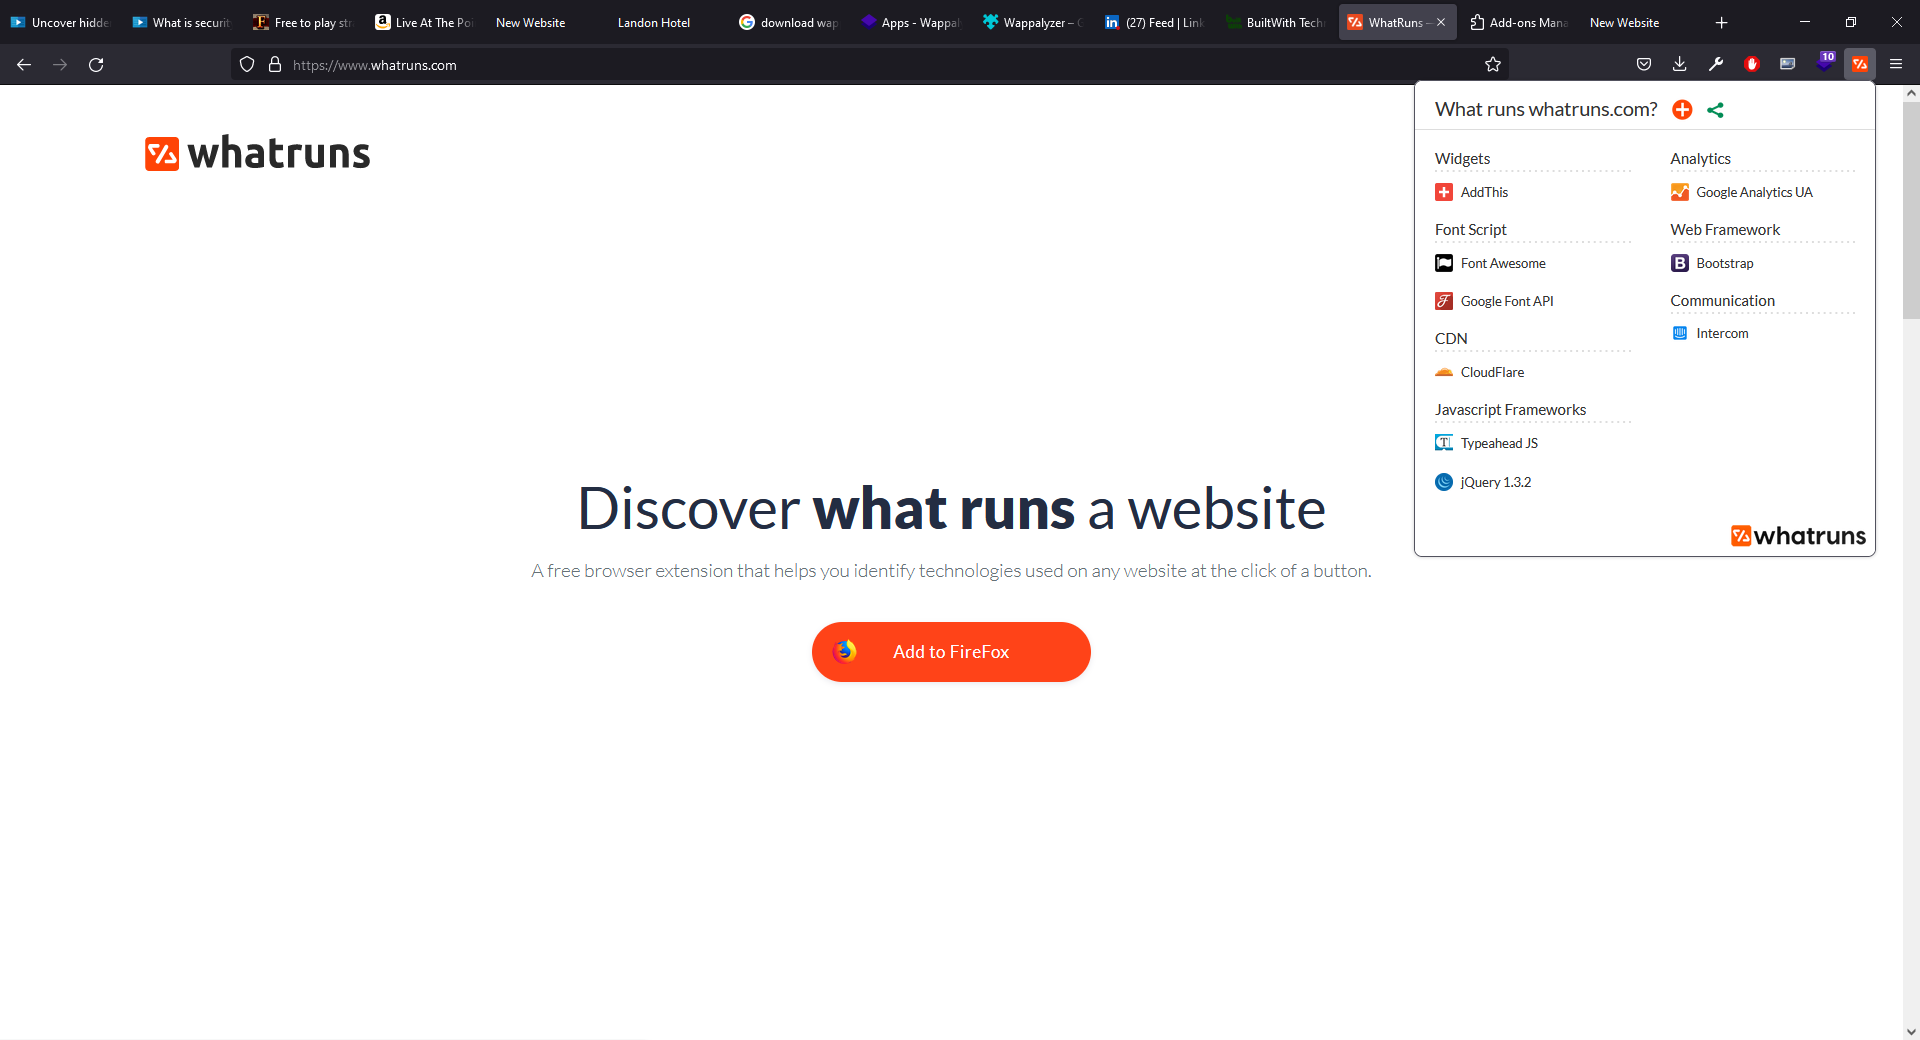Click the 'Discover what runs a website' headline
The height and width of the screenshot is (1040, 1920).
951,508
